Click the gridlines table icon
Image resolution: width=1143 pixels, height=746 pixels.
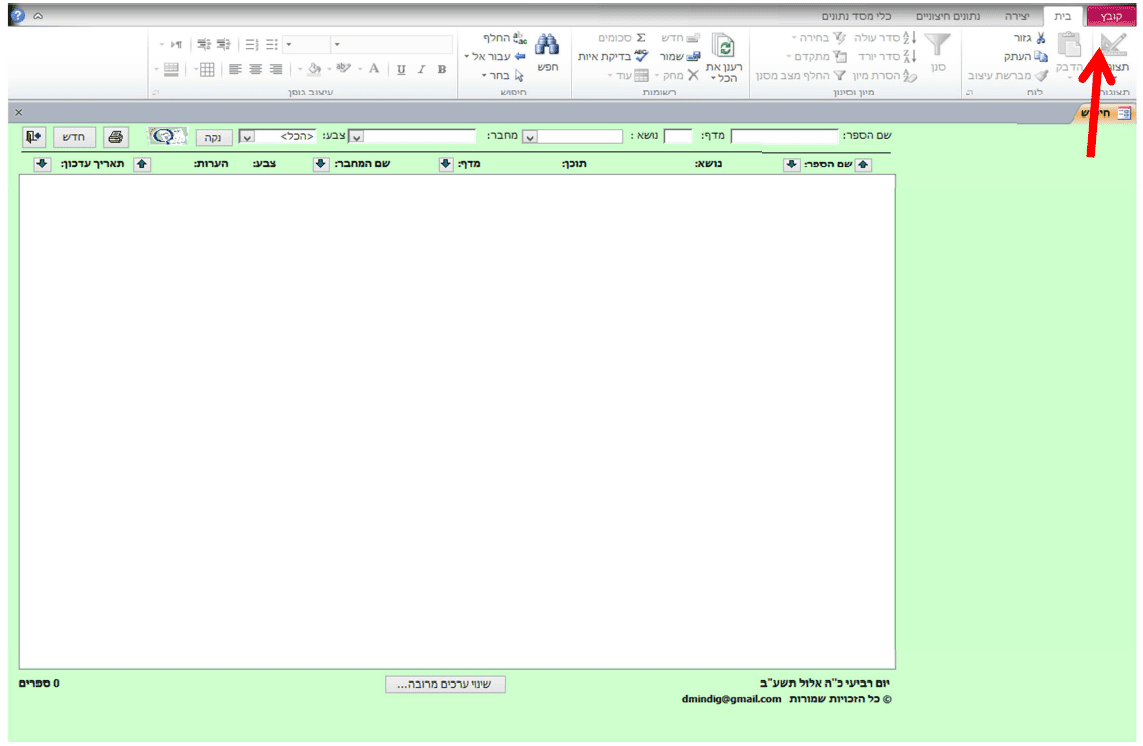(x=207, y=70)
